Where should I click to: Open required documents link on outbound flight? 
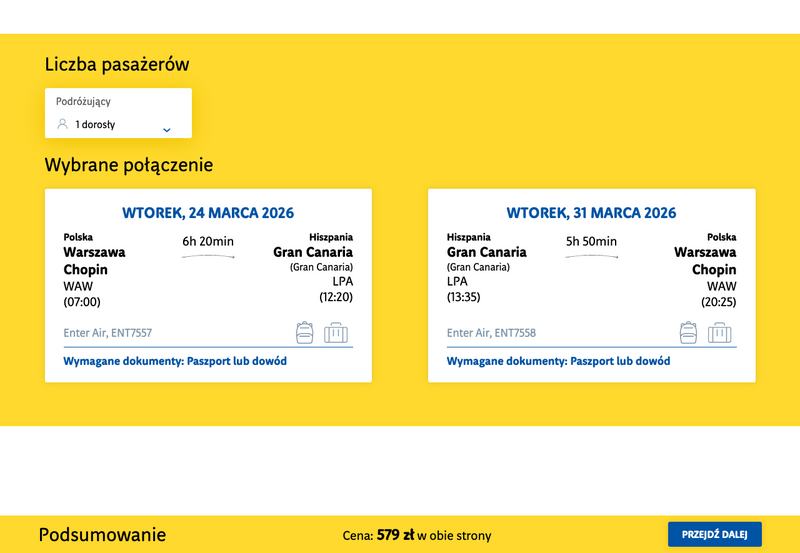[175, 361]
